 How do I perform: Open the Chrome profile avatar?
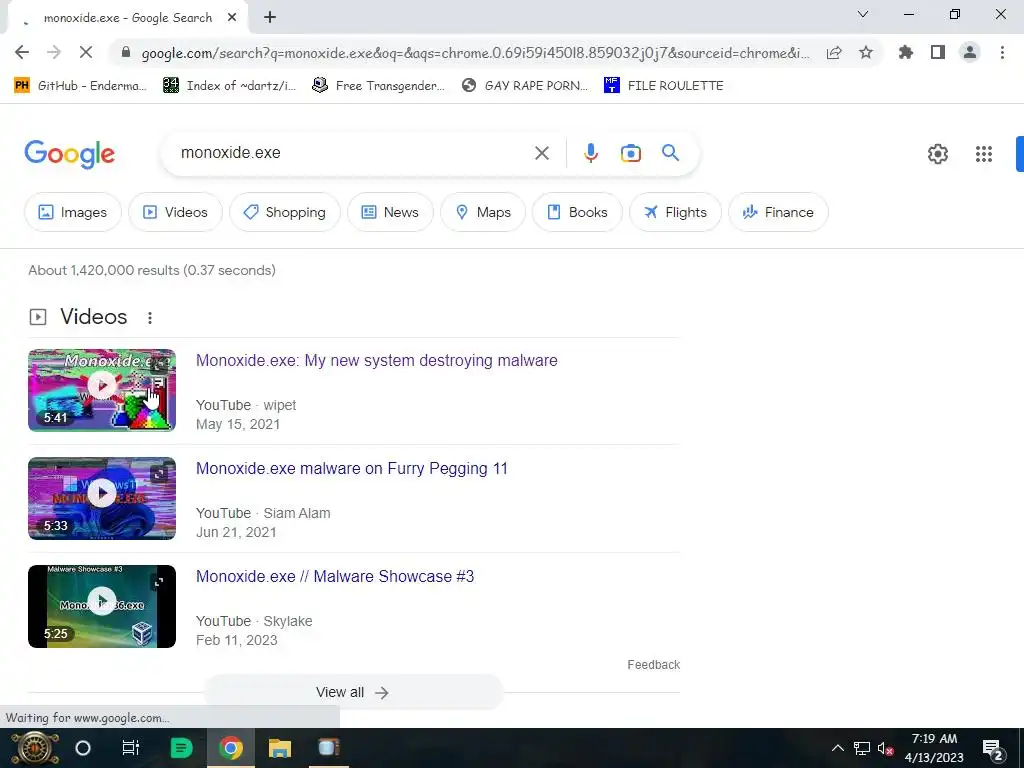click(970, 52)
